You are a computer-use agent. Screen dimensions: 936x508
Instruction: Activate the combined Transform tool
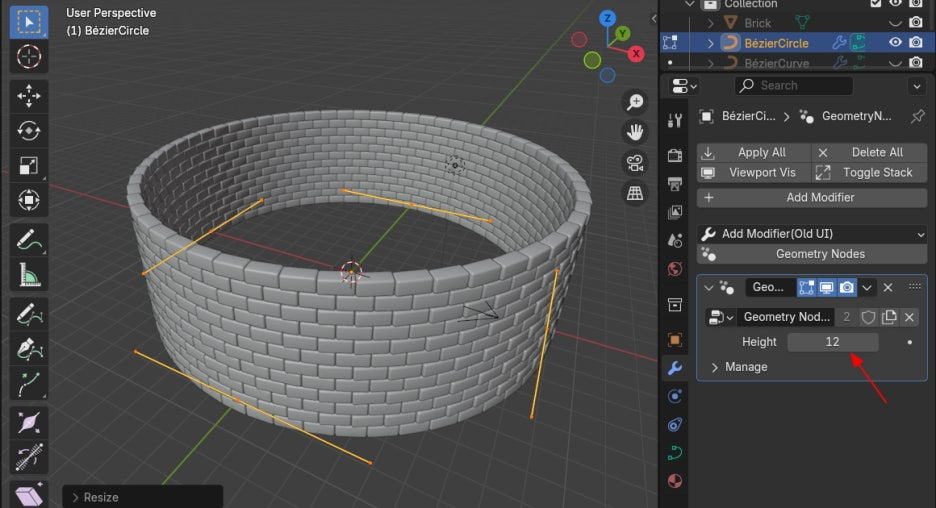[29, 200]
